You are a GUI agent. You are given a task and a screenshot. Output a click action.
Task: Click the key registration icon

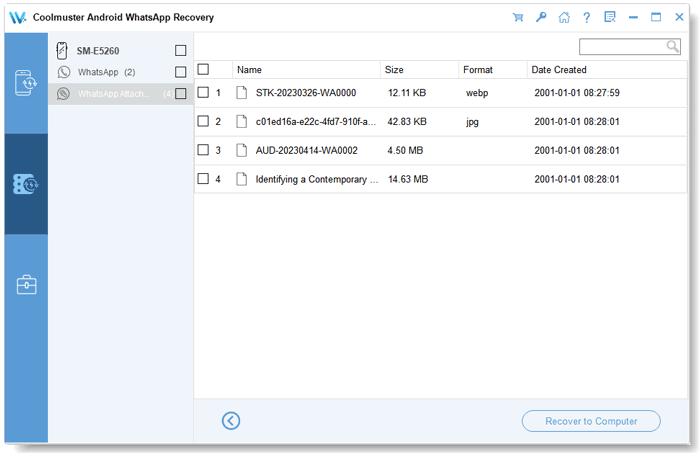click(x=541, y=17)
